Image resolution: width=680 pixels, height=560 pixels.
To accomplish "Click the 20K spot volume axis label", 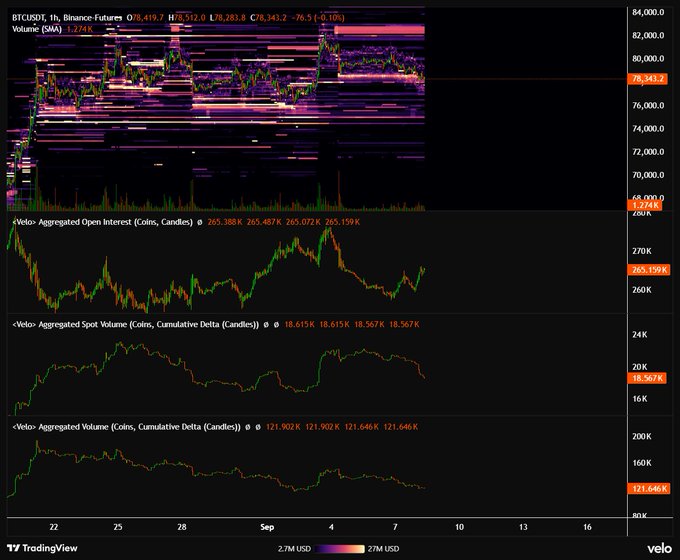I will (640, 367).
